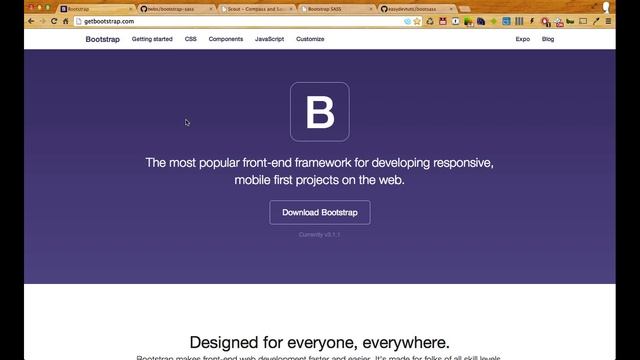Screen dimensions: 640x360
Task: Click the empty rectangle extension icon
Action: pos(583,21)
